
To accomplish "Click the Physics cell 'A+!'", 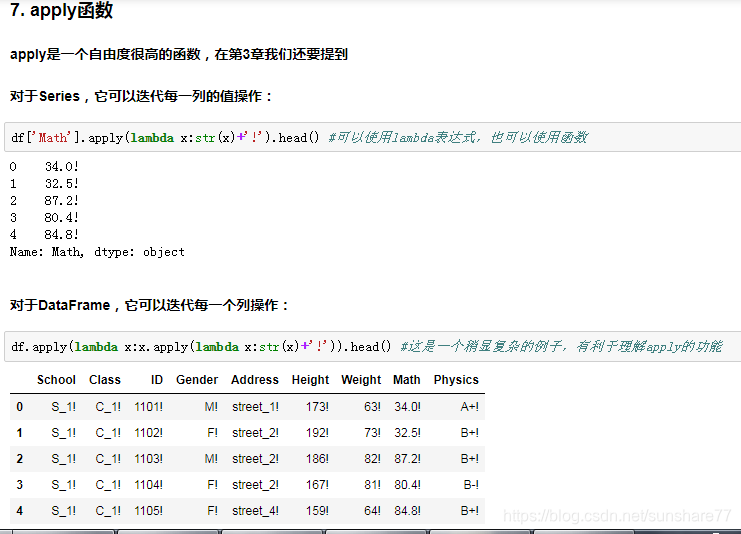I will [470, 407].
